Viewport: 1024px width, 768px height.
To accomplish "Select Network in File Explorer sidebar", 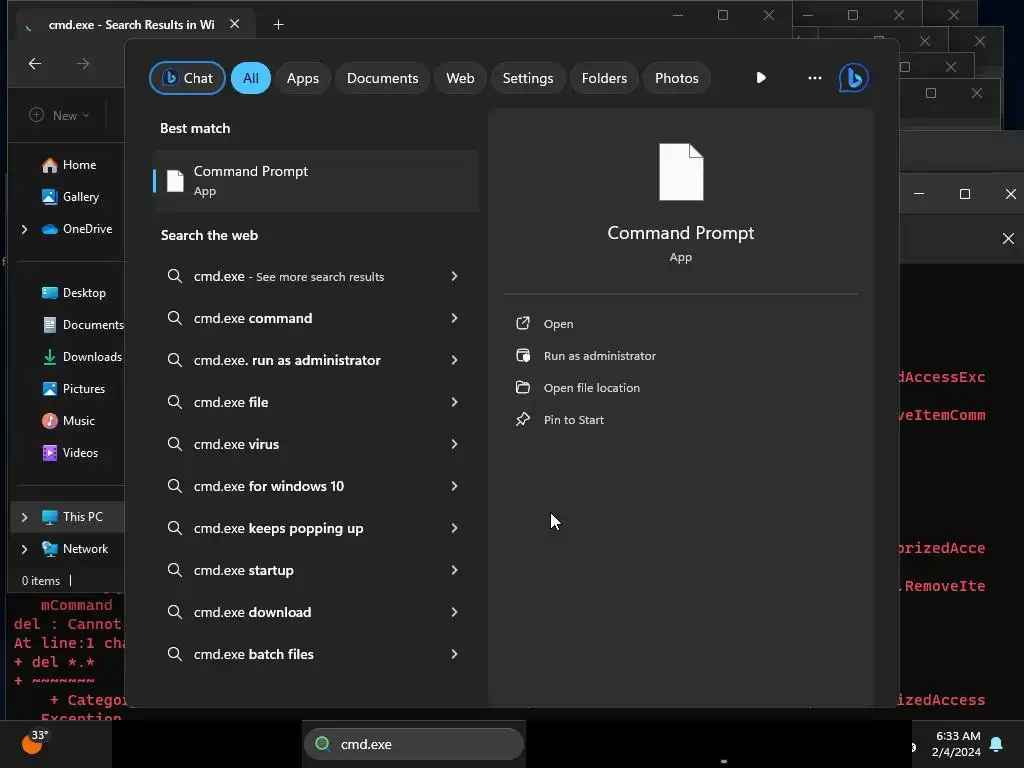I will [74, 549].
